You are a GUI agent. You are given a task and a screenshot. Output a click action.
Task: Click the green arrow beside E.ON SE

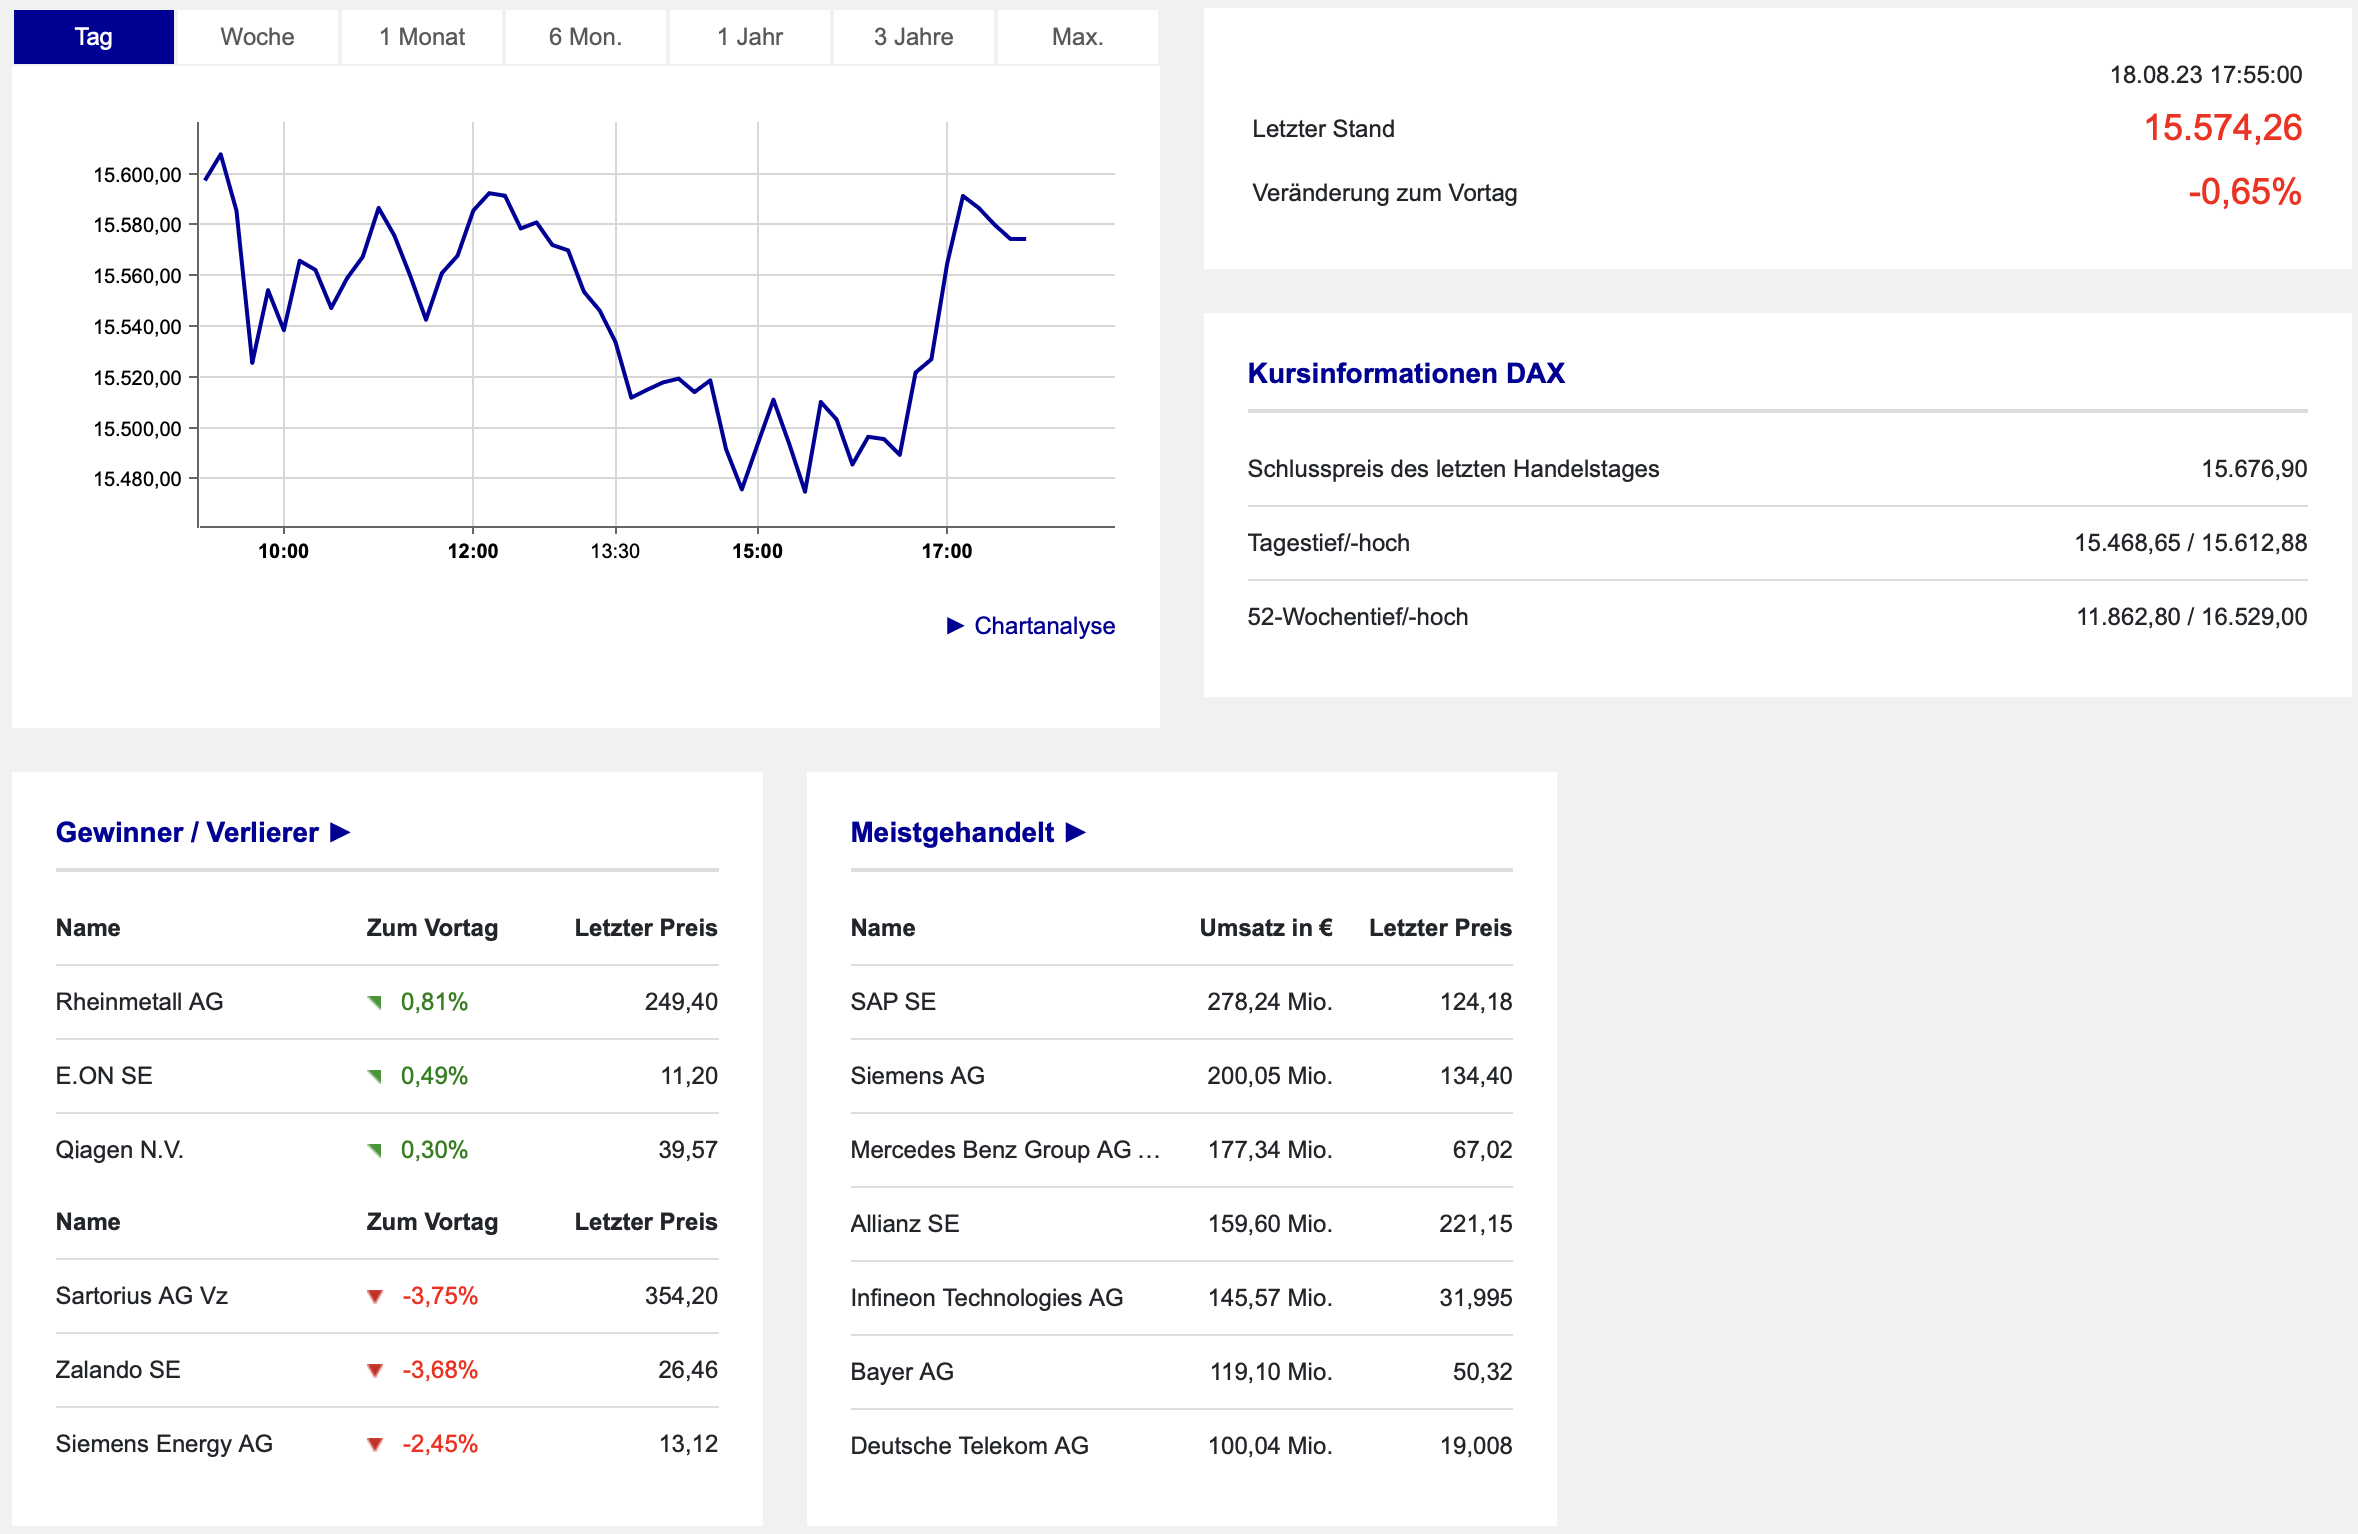[x=375, y=1076]
